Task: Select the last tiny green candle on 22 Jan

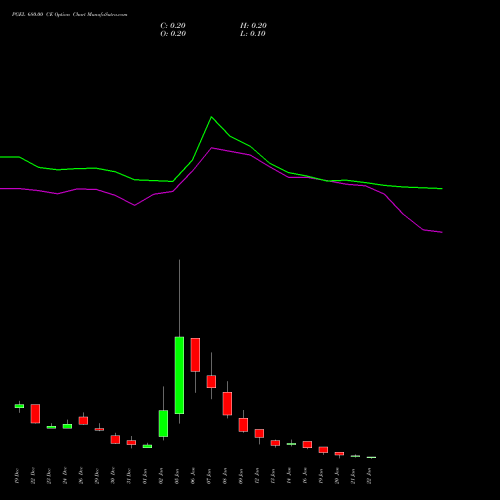Action: click(371, 457)
